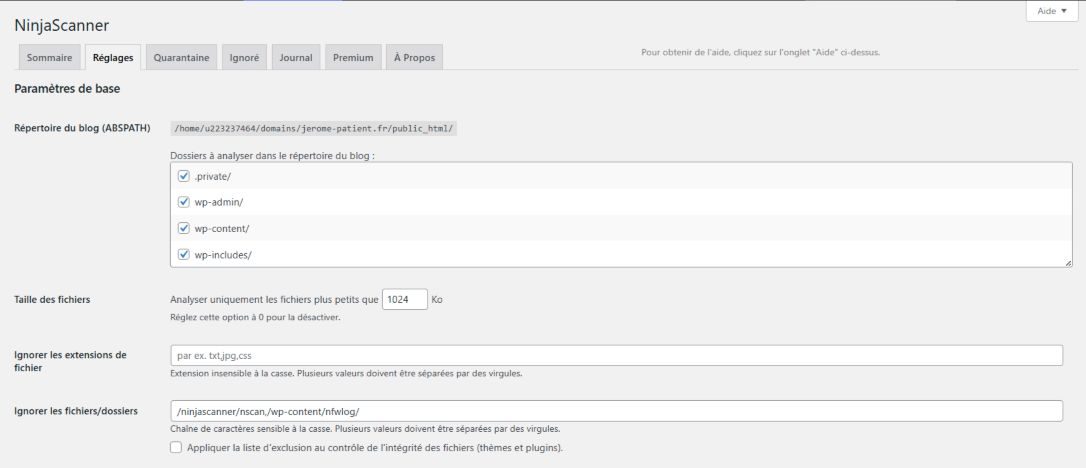Click the 'Taille des fichiers' label

click(x=53, y=299)
